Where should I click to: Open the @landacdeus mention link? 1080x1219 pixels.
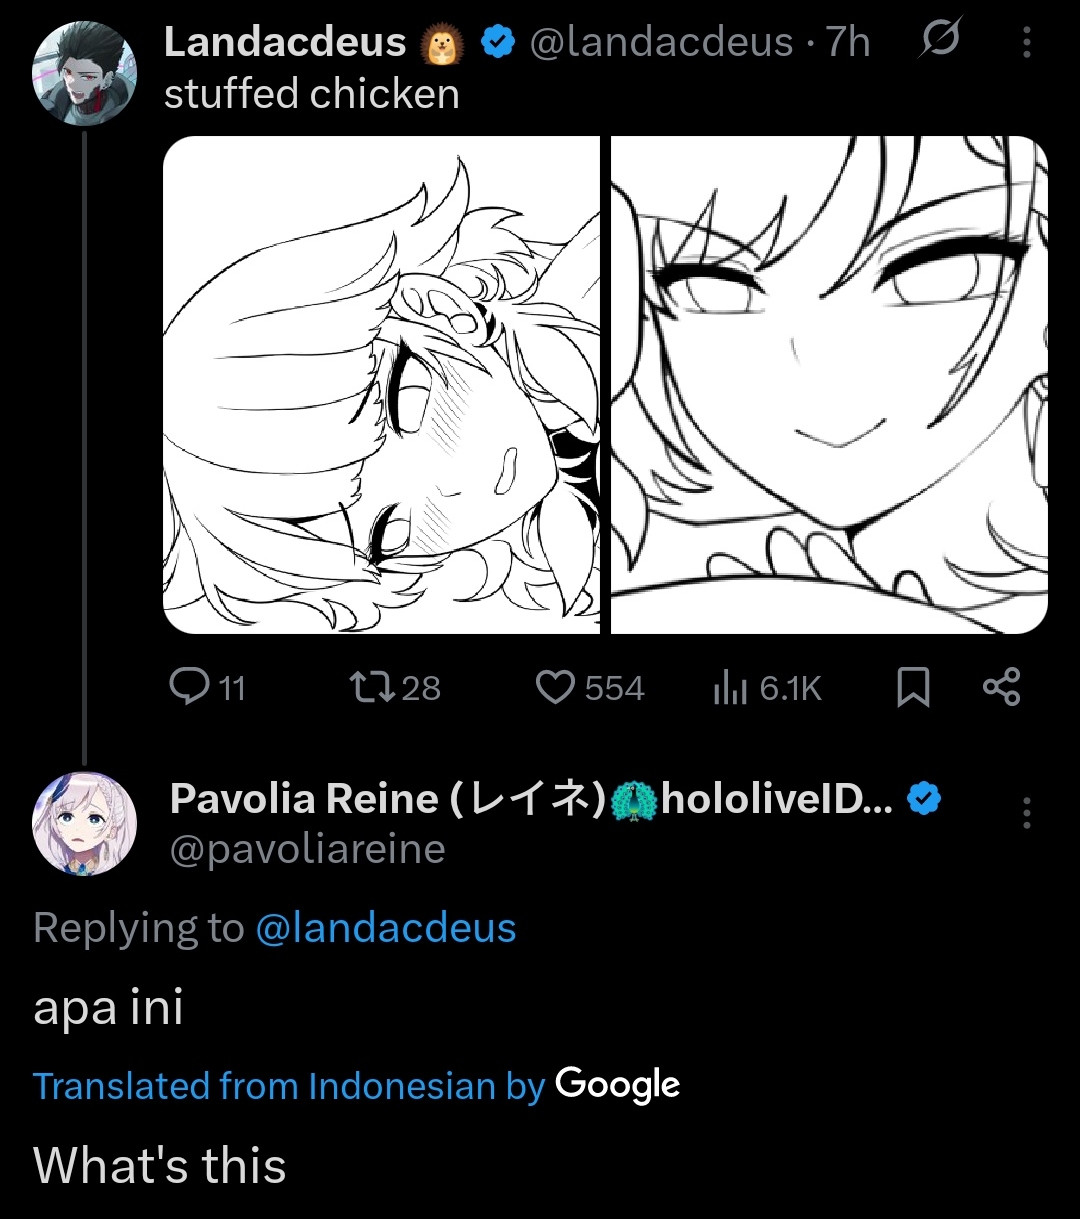point(386,928)
